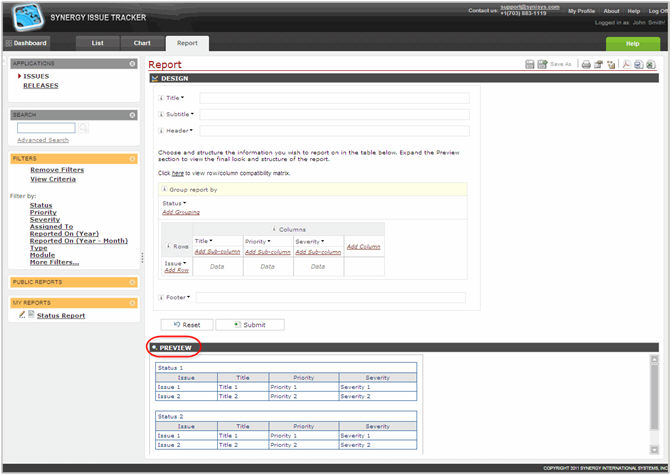Click the info icon beside Columns heading
This screenshot has height=475, width=672.
pyautogui.click(x=274, y=229)
